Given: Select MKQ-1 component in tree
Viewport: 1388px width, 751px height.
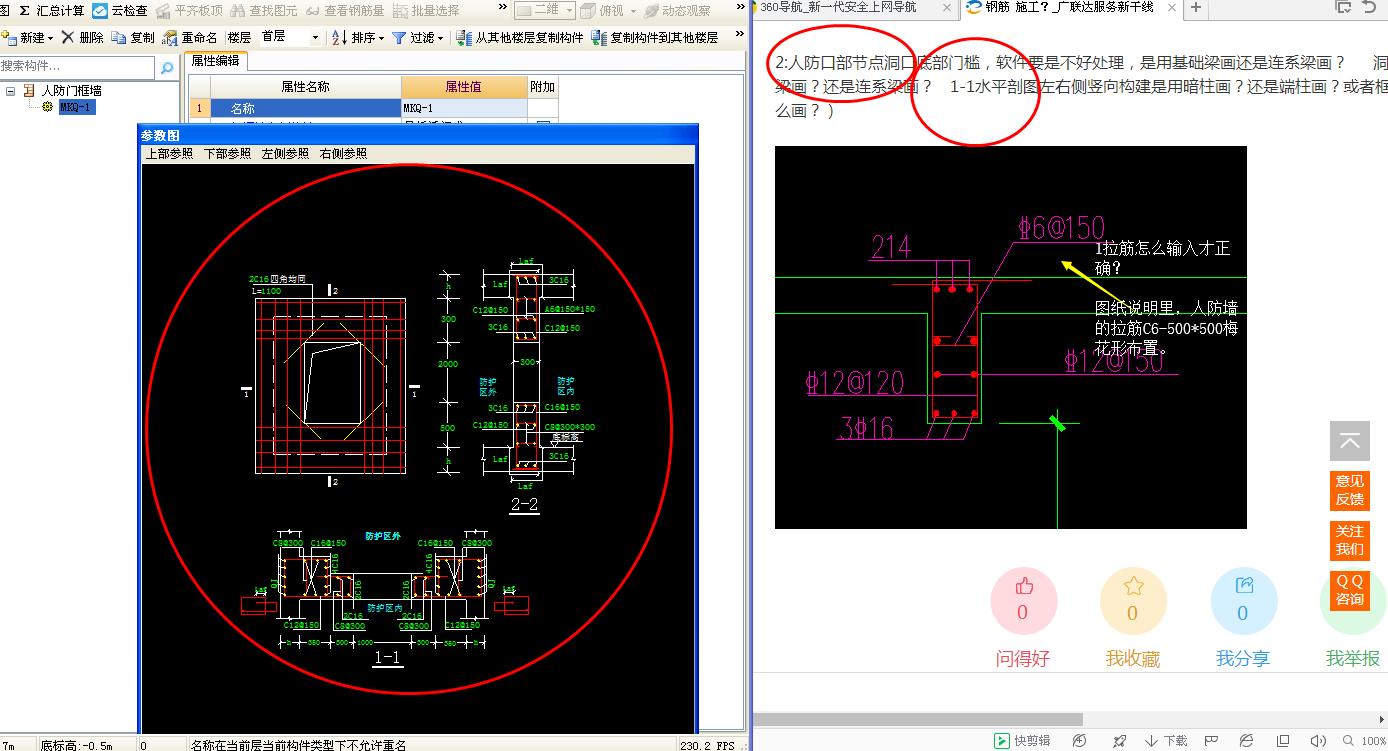Looking at the screenshot, I should 77,107.
